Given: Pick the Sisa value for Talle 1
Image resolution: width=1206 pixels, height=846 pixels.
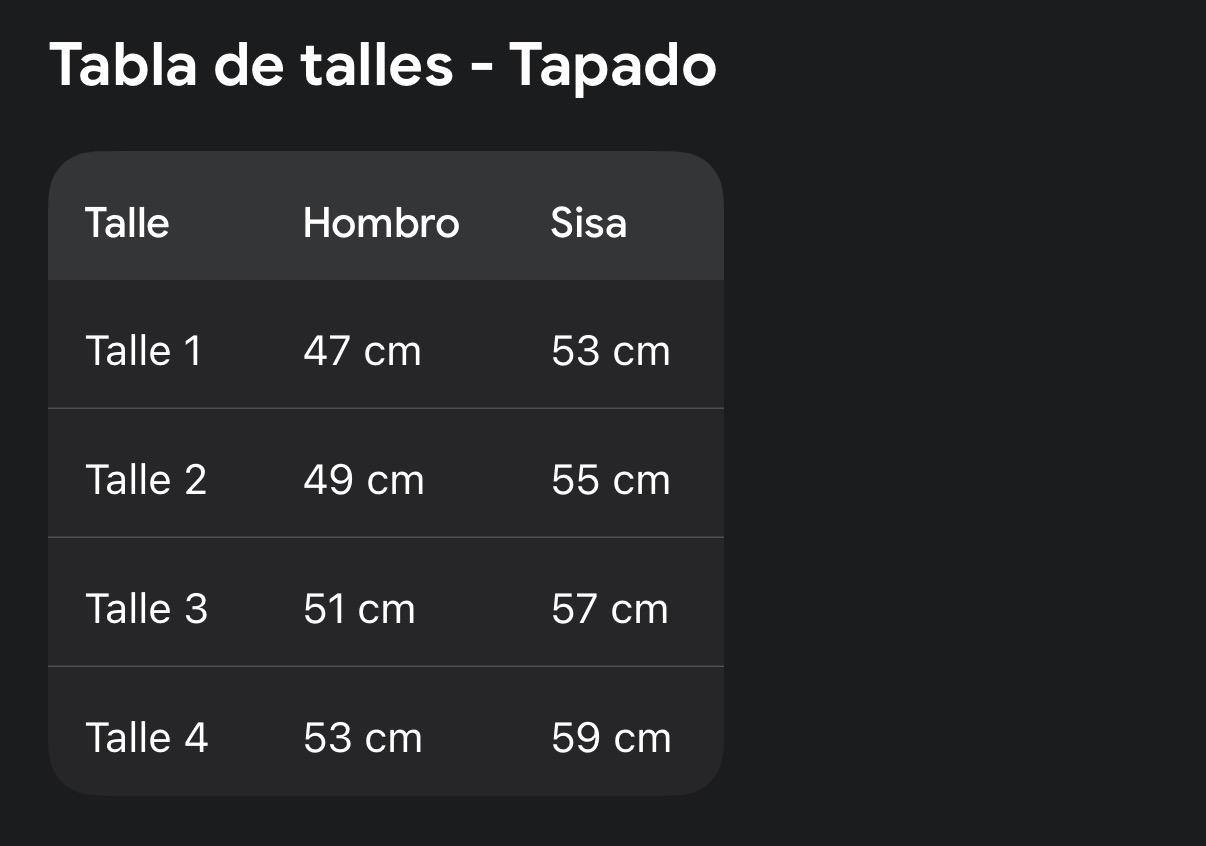Looking at the screenshot, I should tap(610, 351).
